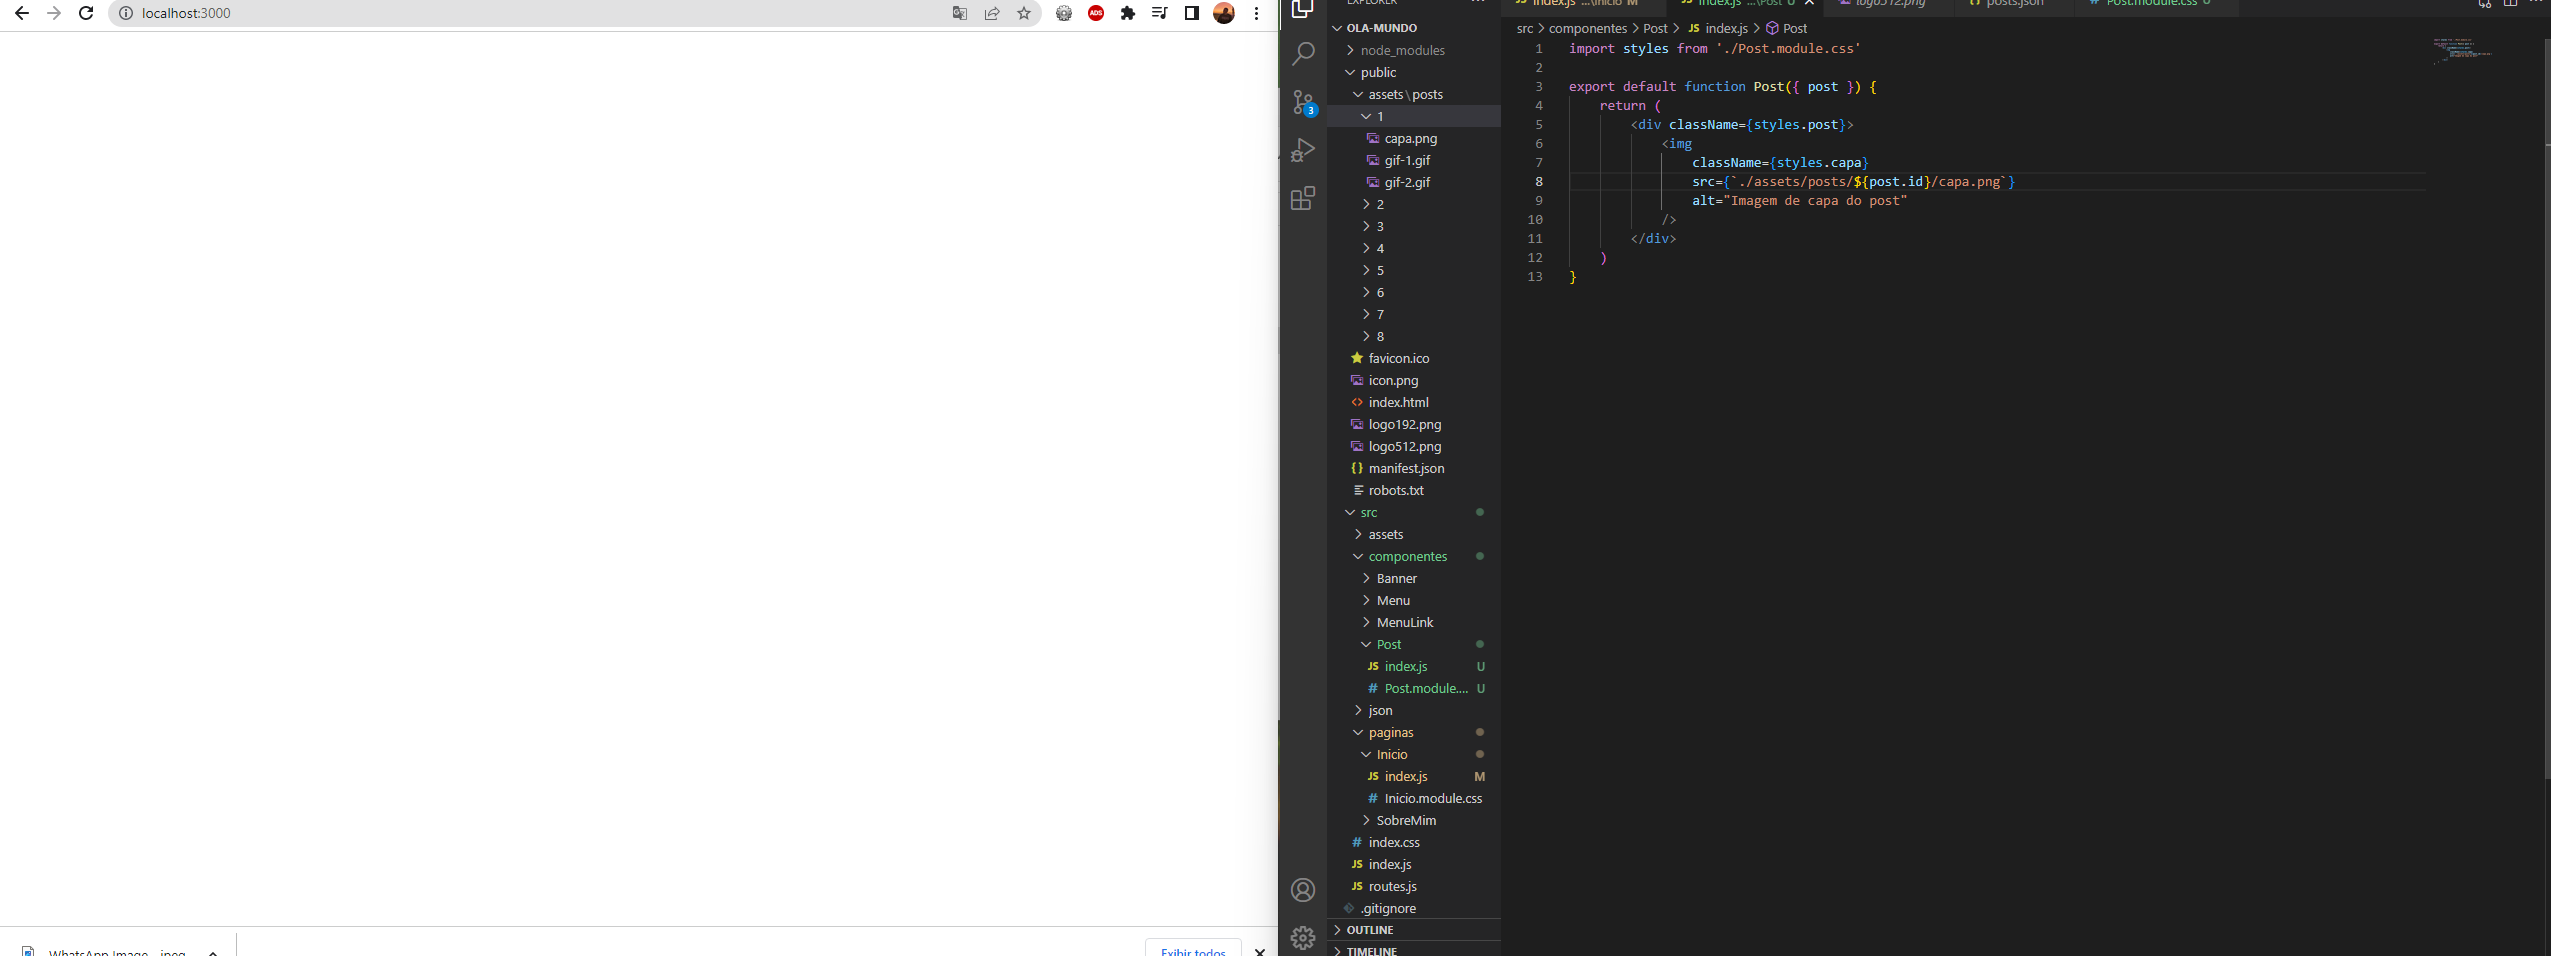Open VS Code Search view
The image size is (2551, 956).
pos(1303,54)
